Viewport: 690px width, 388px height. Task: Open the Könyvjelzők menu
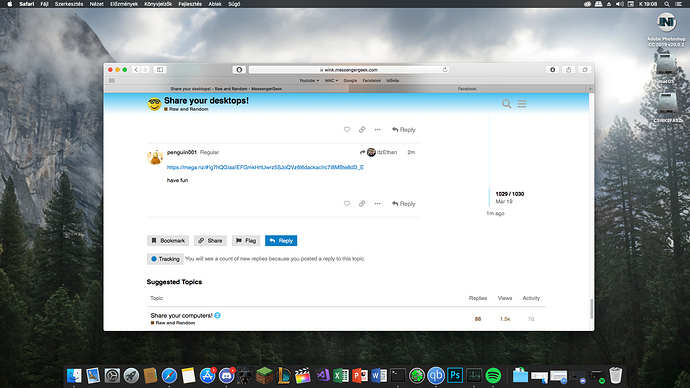[158, 4]
